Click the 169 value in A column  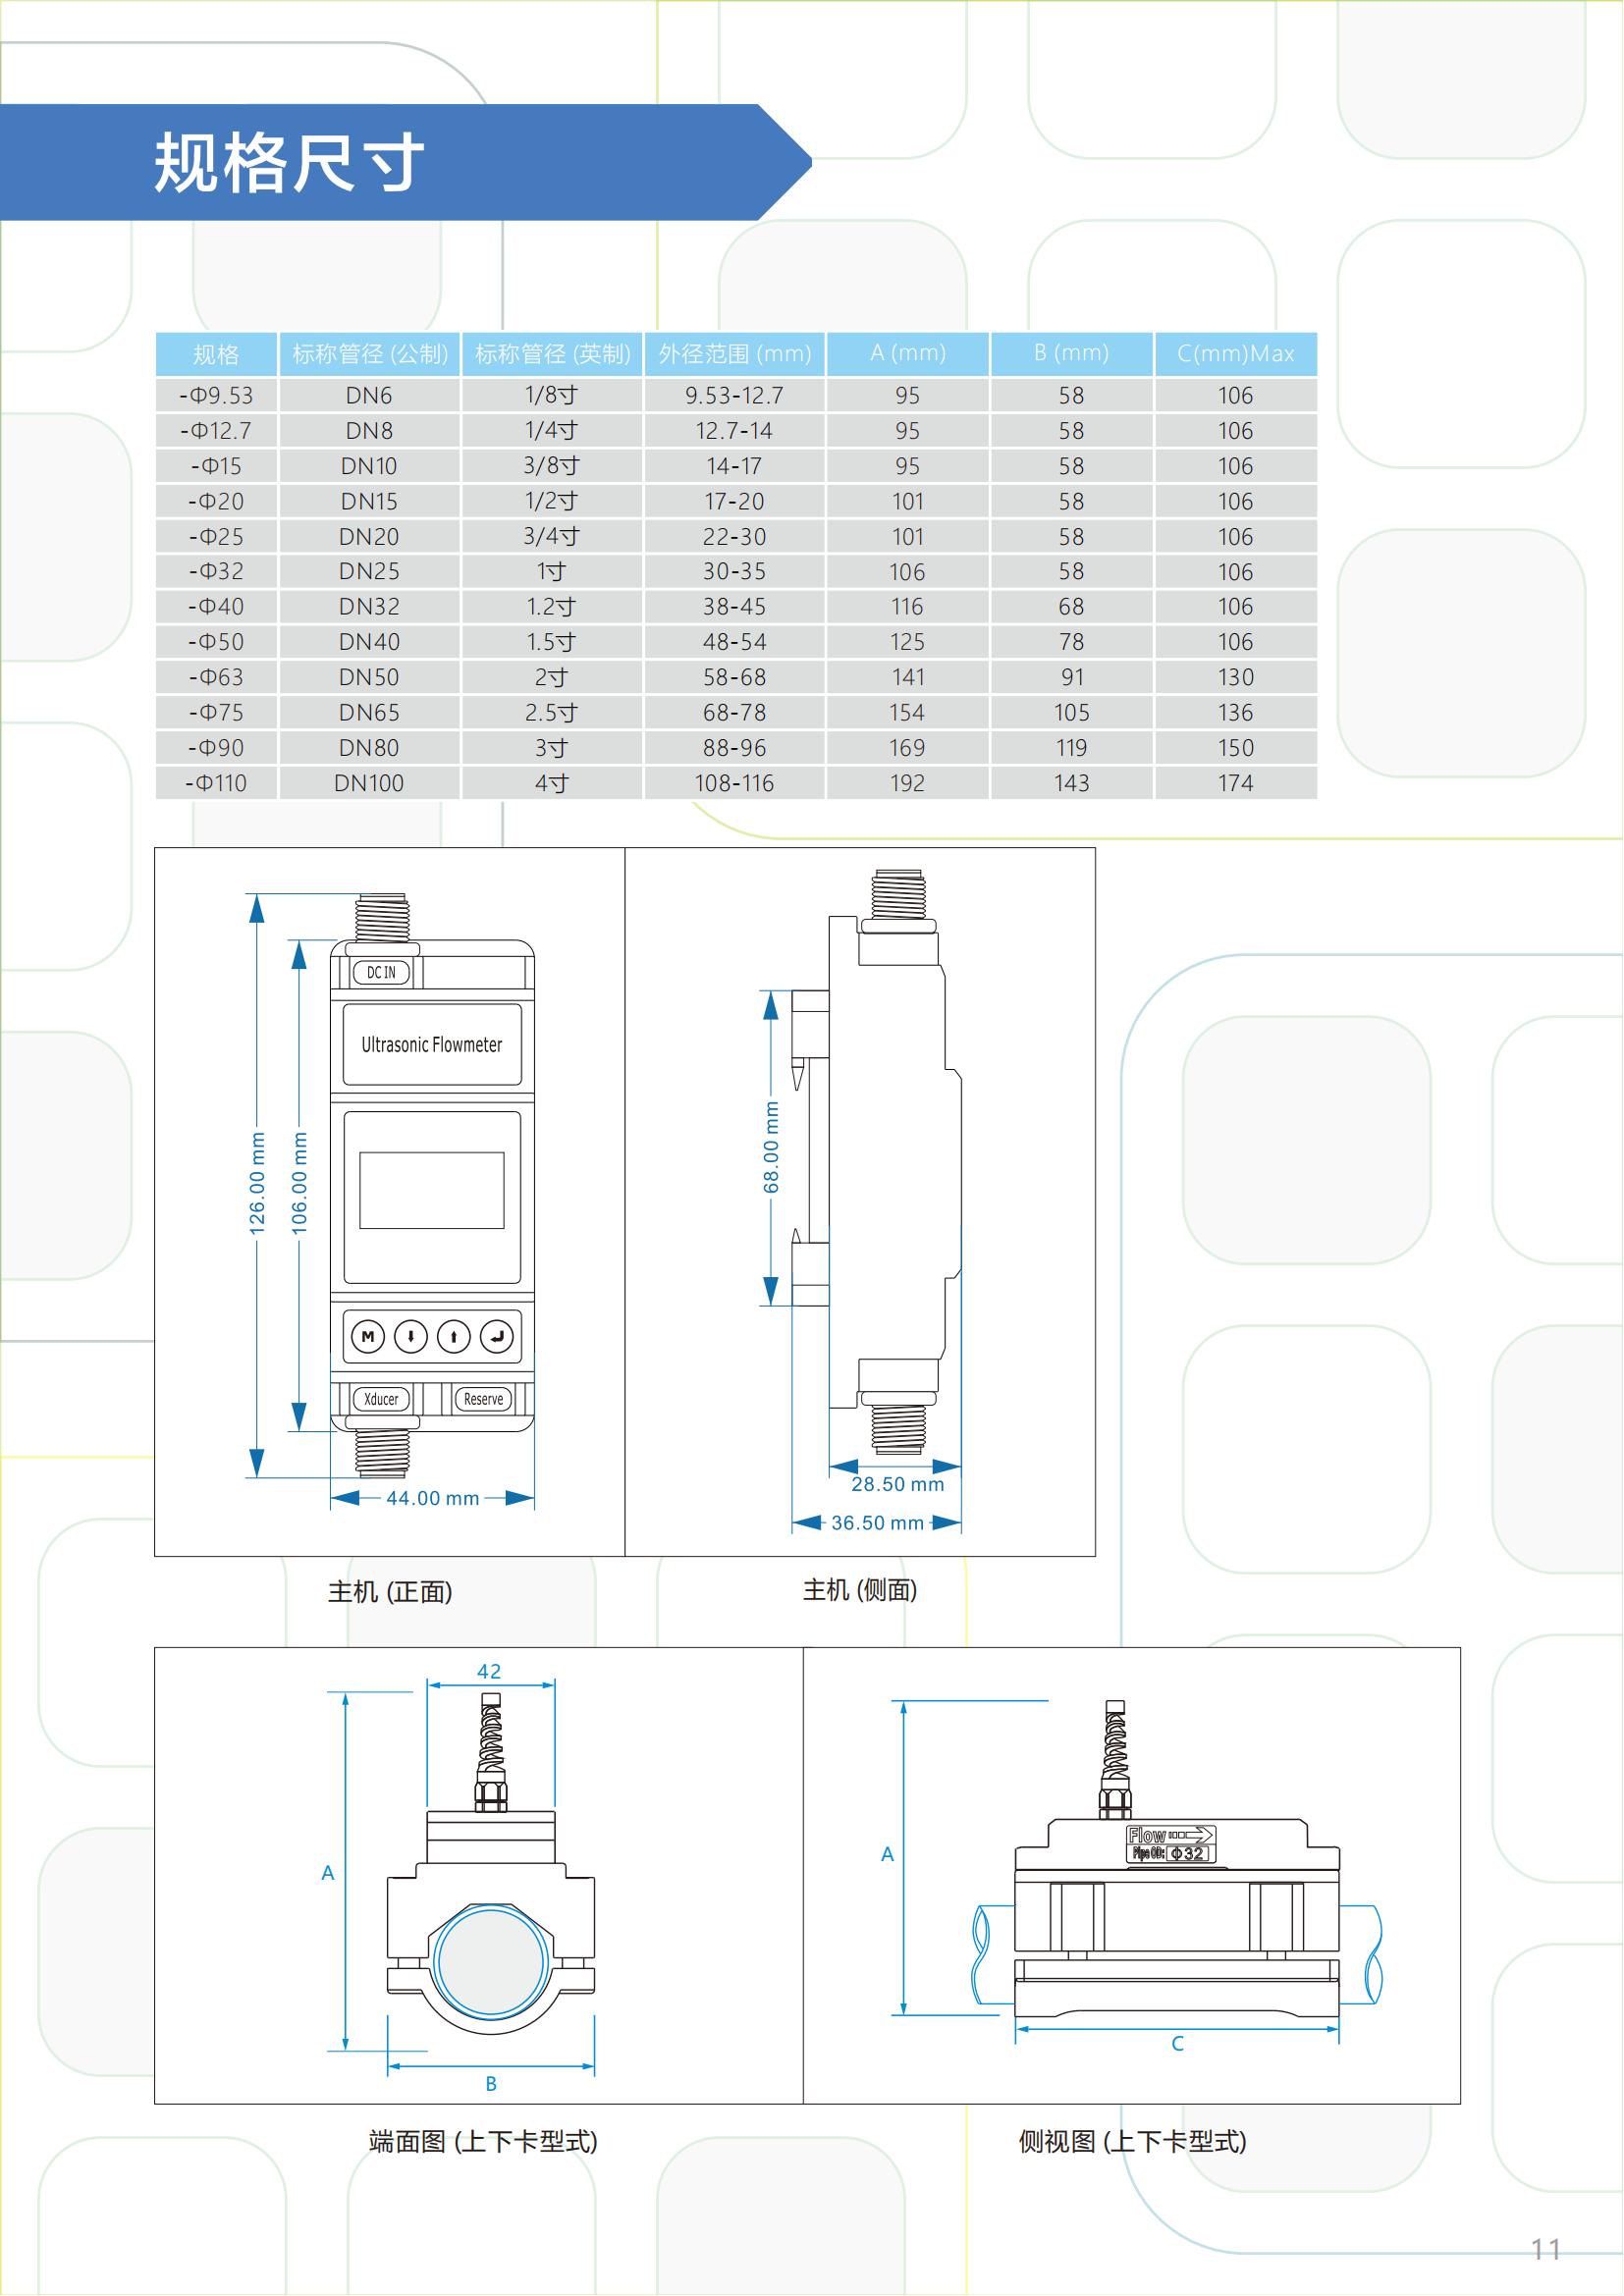pos(908,748)
